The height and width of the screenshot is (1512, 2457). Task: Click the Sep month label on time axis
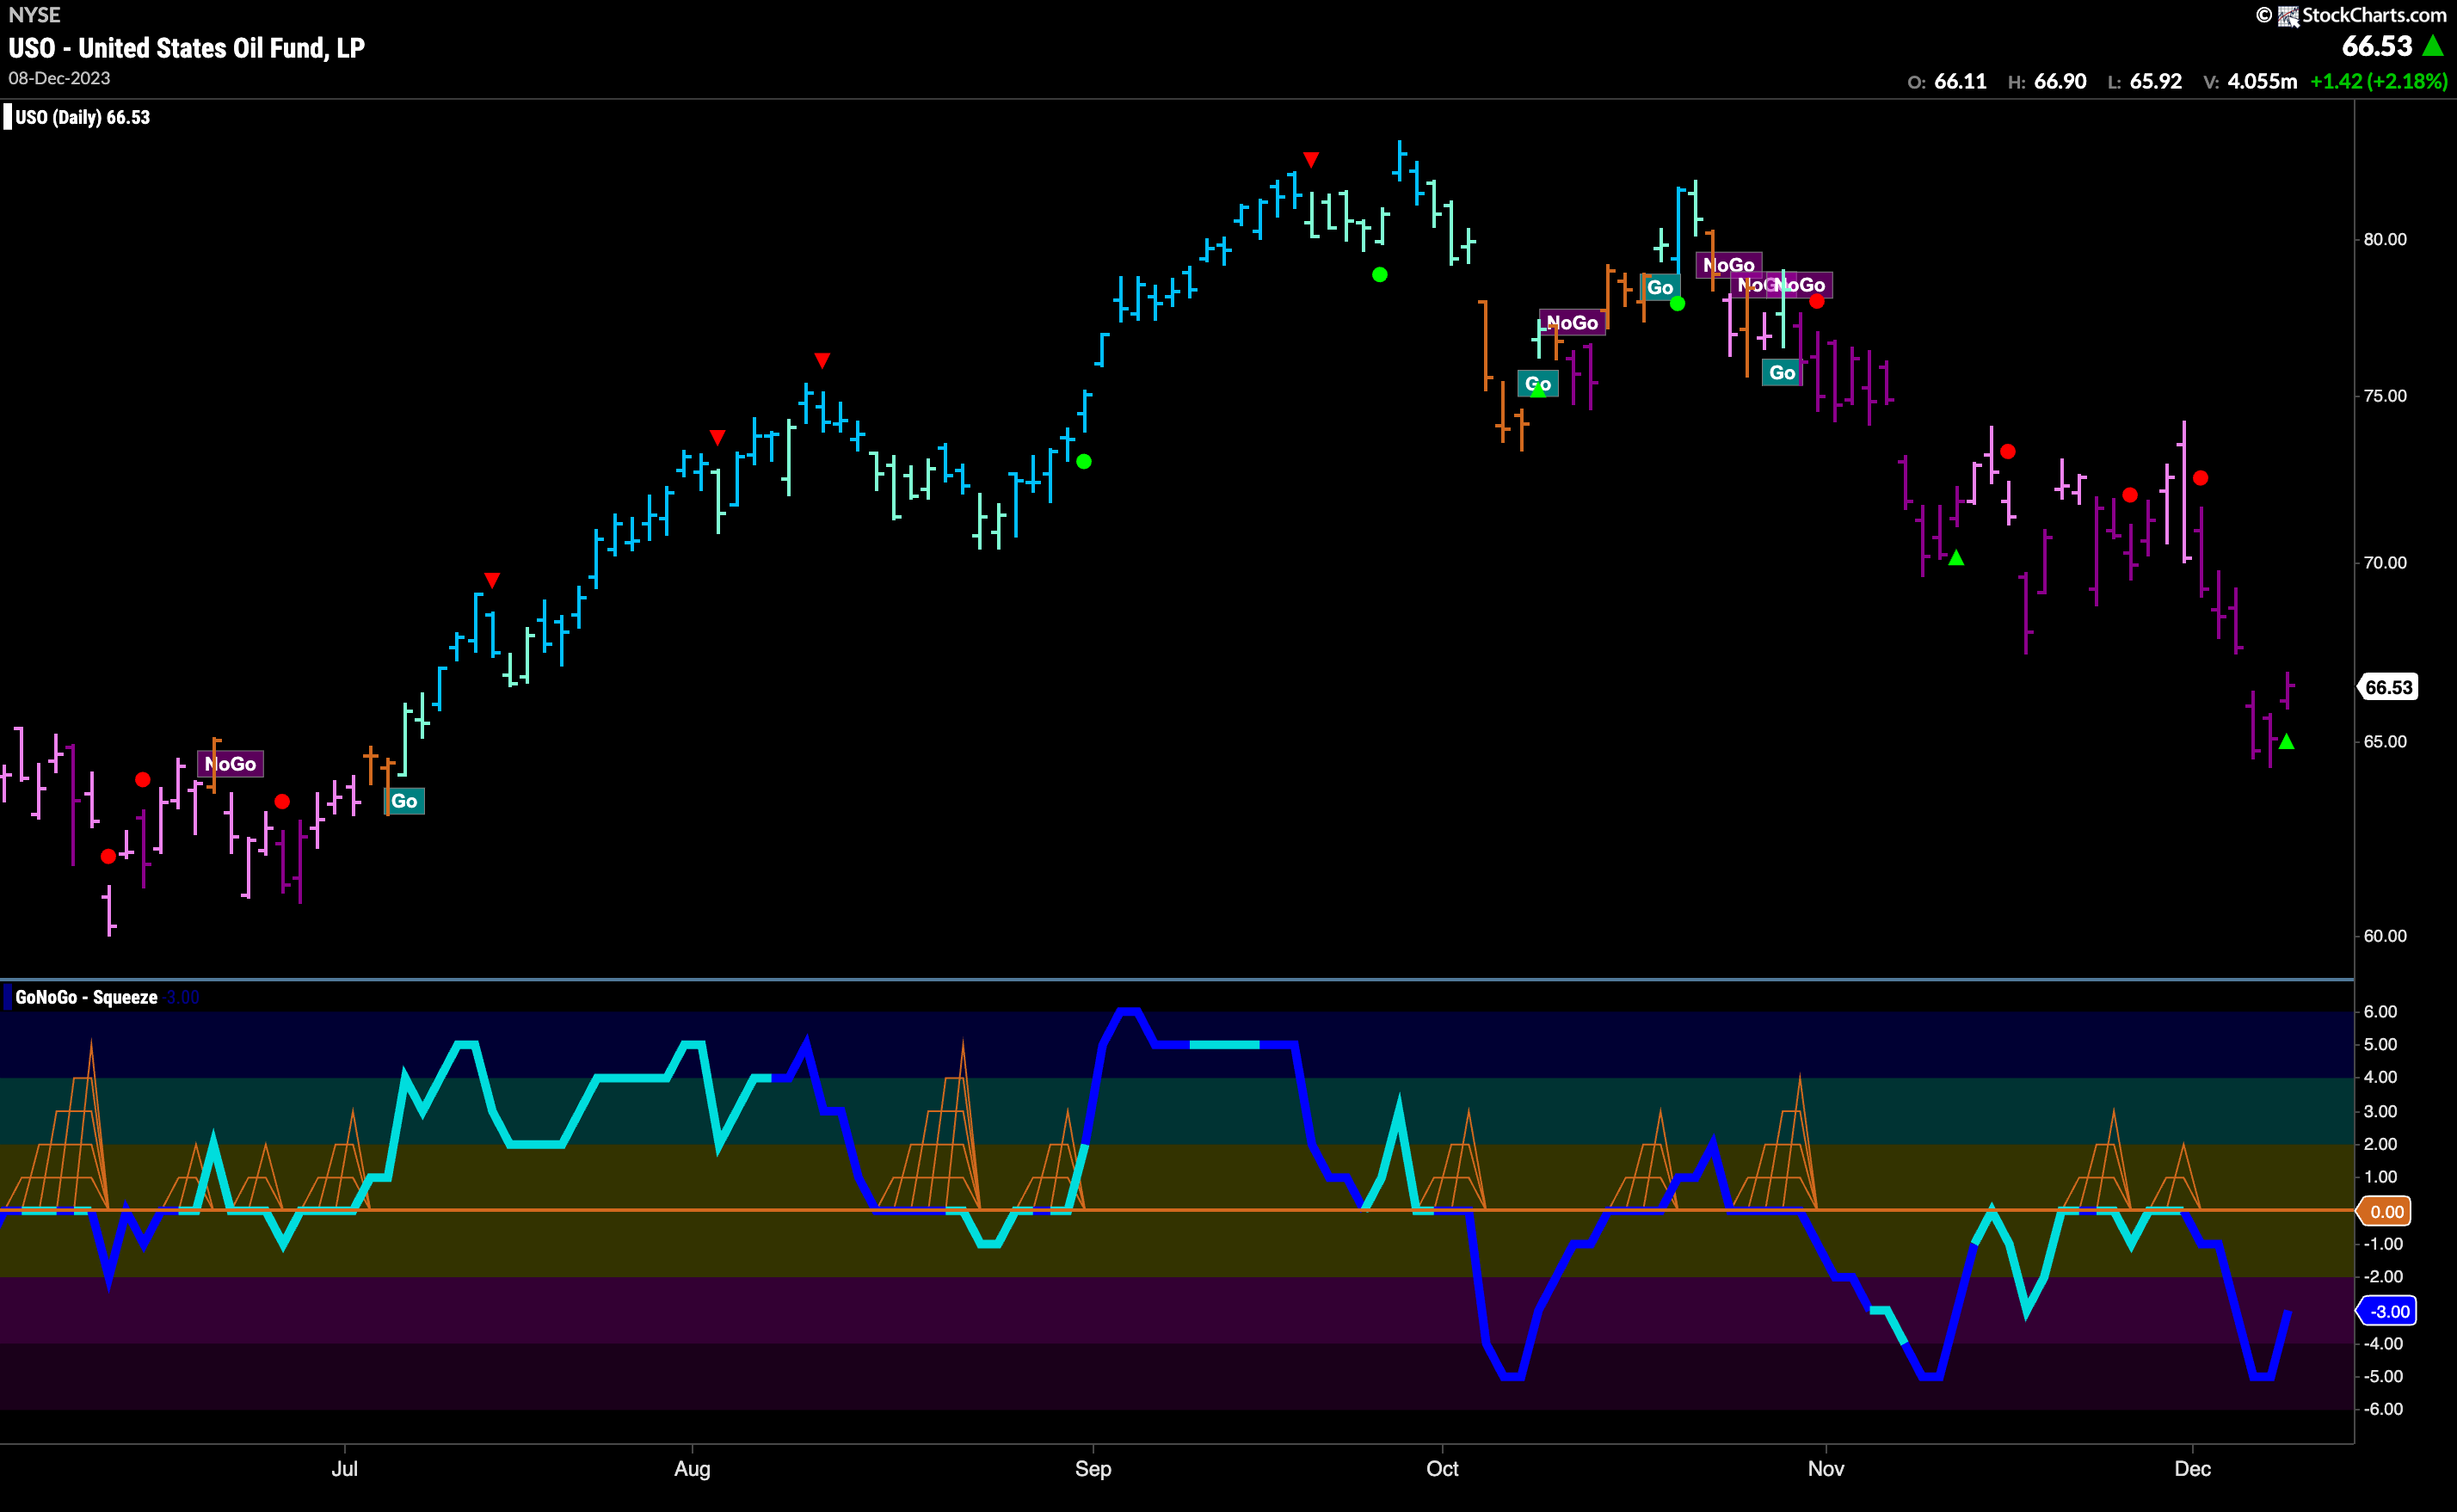1093,1469
